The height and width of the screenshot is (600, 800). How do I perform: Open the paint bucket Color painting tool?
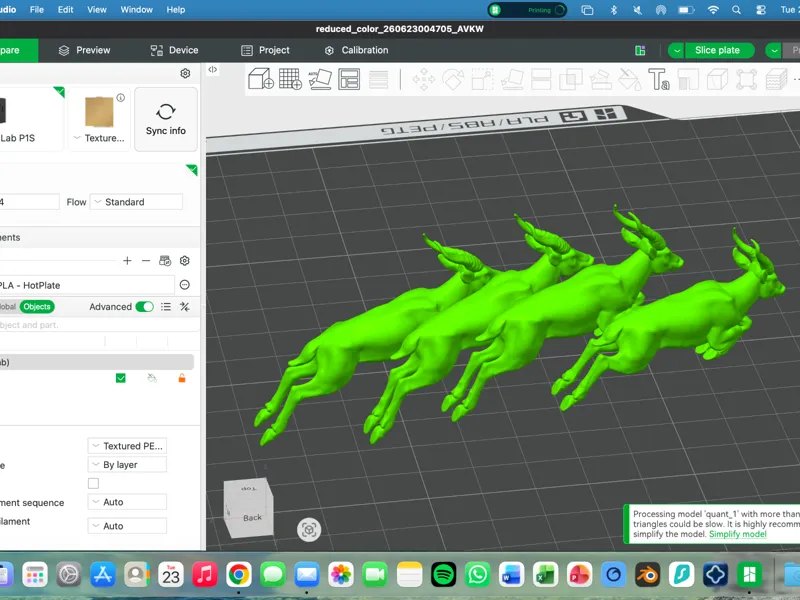(x=630, y=79)
